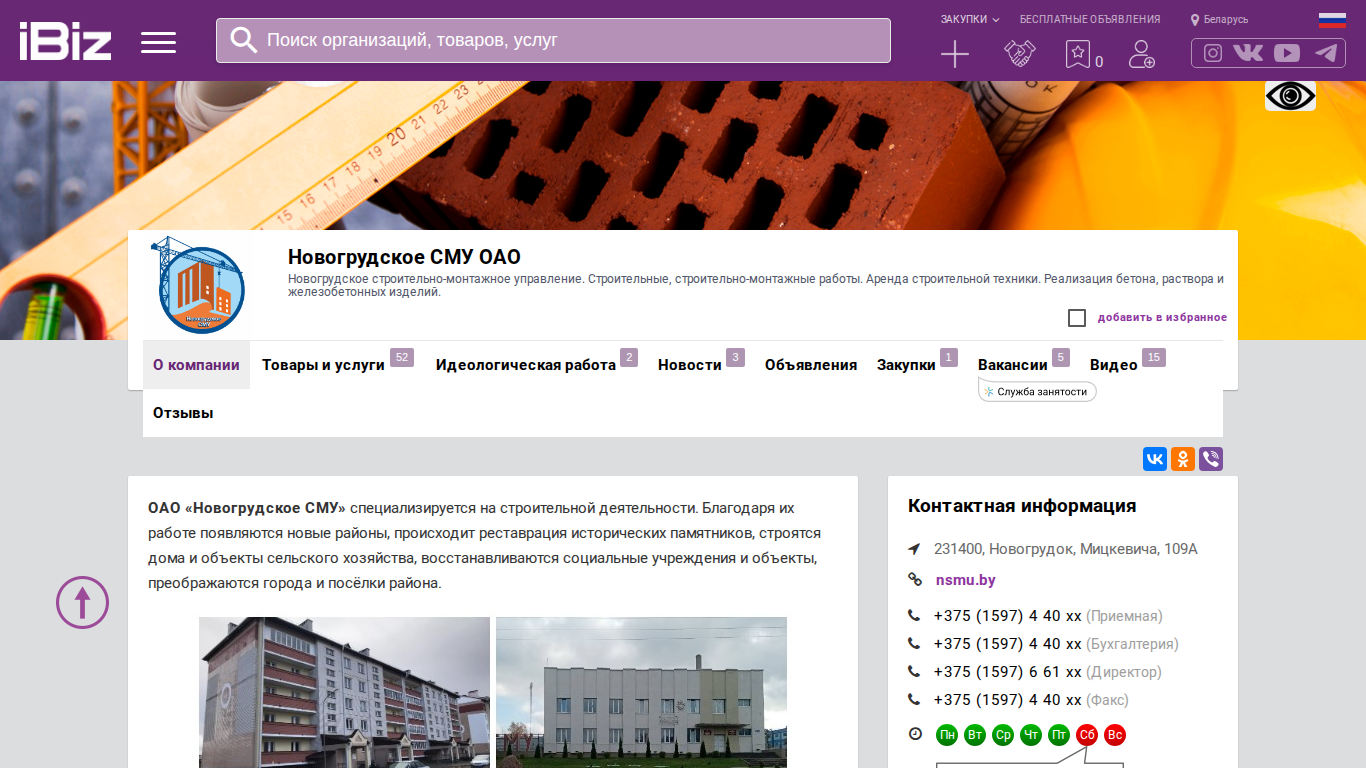The width and height of the screenshot is (1366, 768).
Task: Open the 'Отзывы' tab
Action: point(183,413)
